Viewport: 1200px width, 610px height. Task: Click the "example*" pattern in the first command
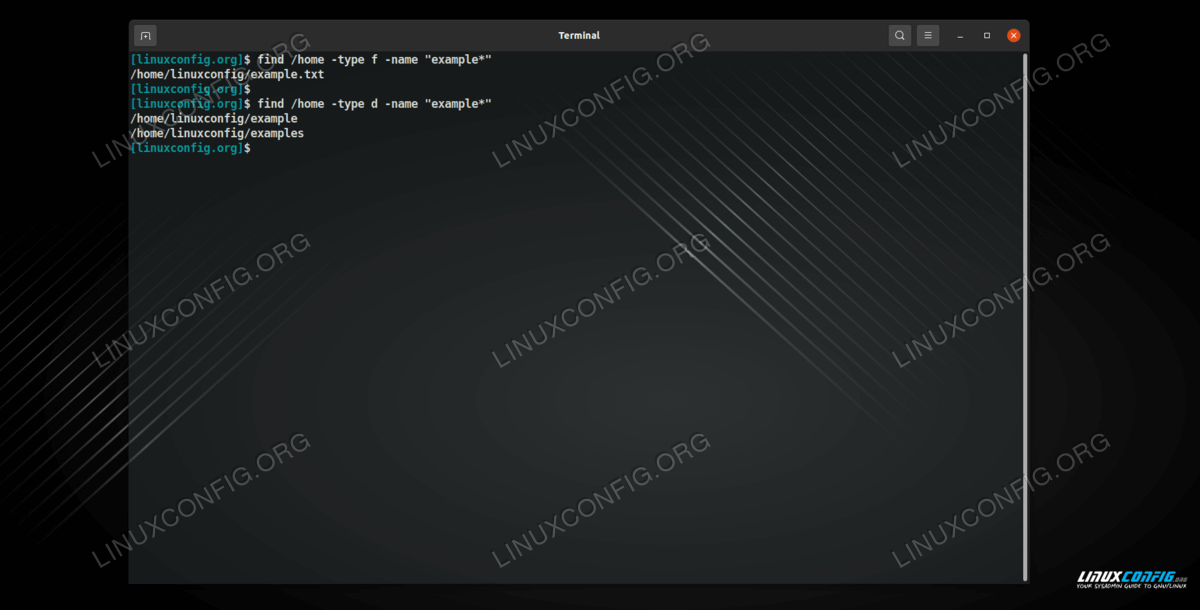pos(458,60)
